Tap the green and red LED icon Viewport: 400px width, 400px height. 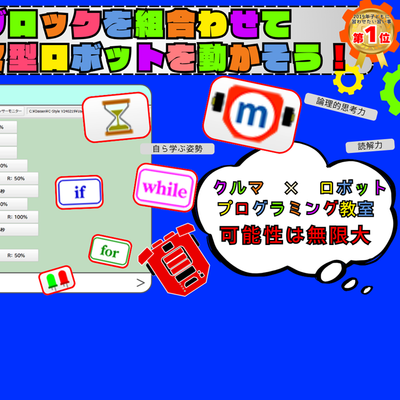point(57,280)
